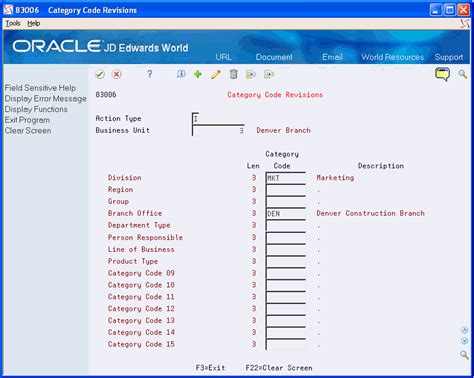Click the Product Type code field
474x378 pixels.
[286, 261]
